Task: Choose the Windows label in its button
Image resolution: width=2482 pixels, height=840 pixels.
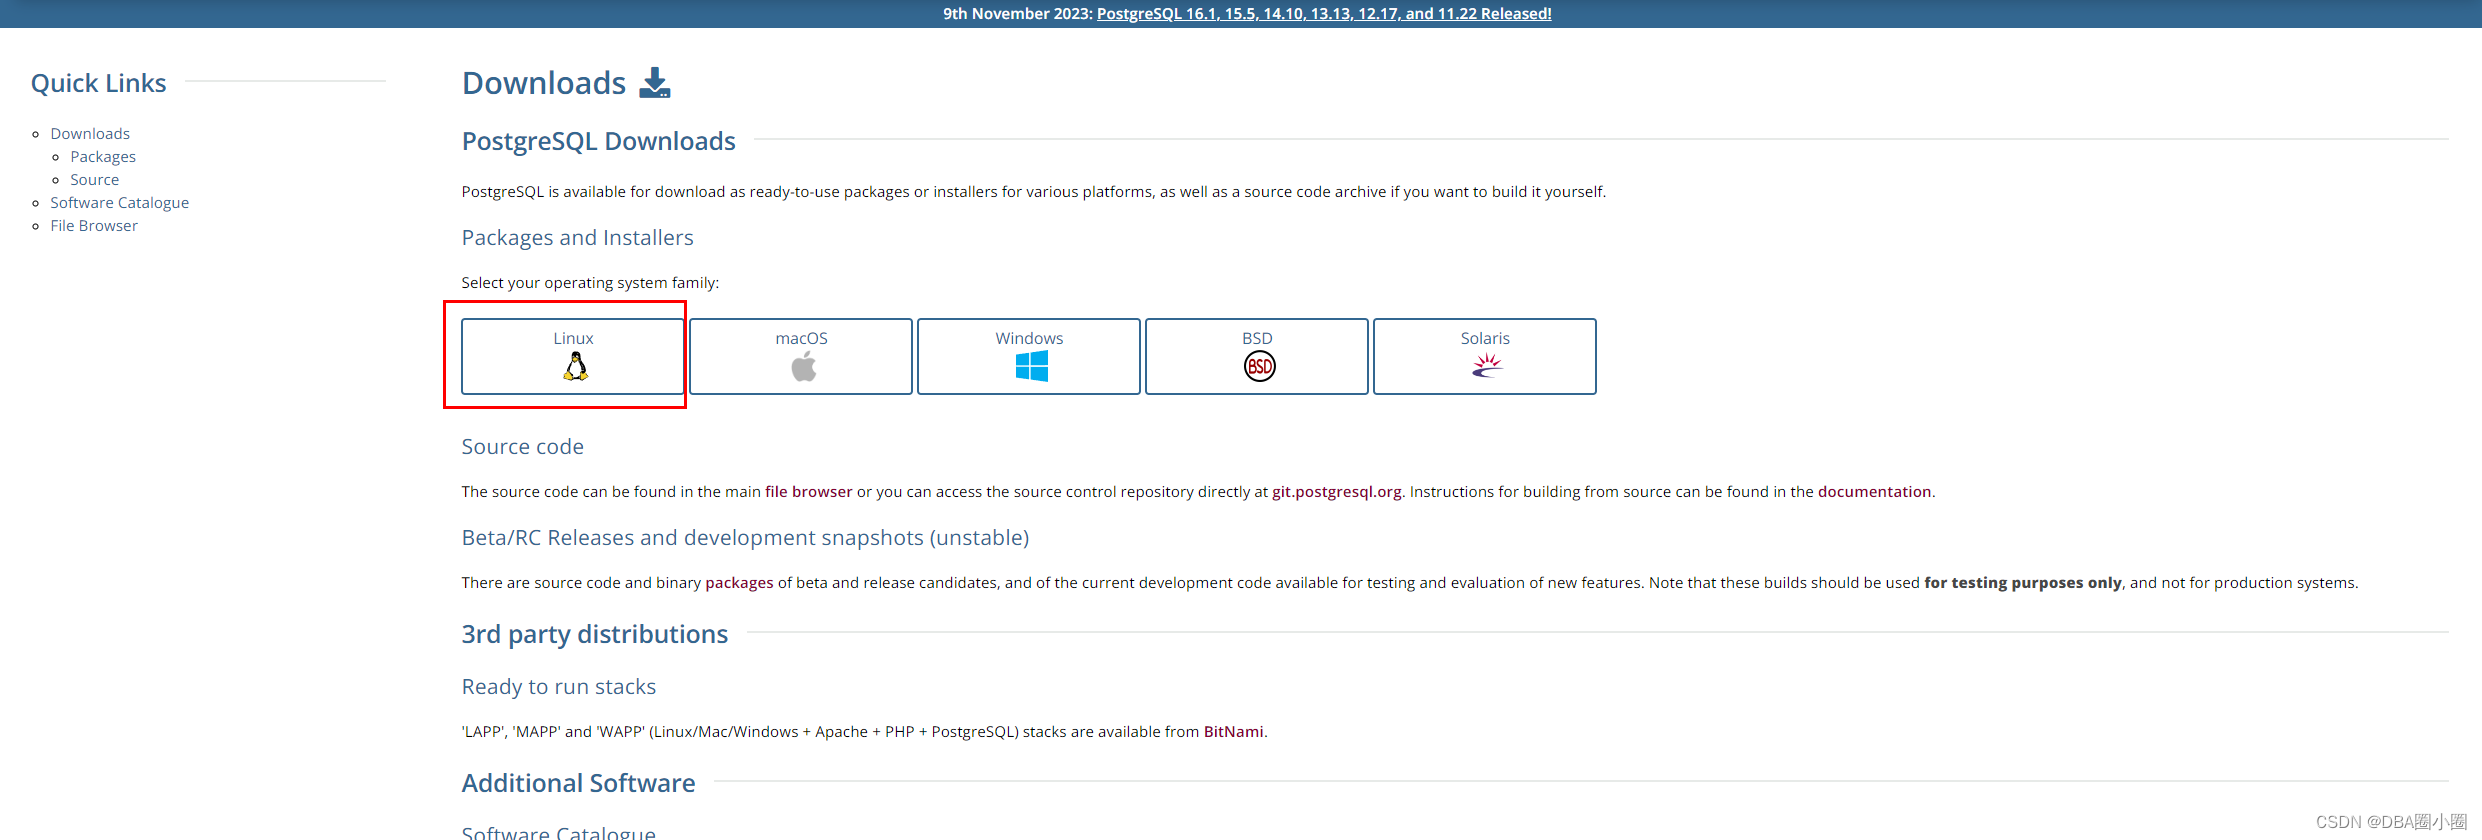Action: coord(1029,338)
